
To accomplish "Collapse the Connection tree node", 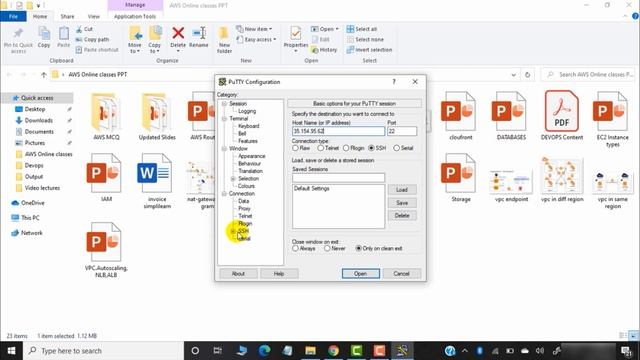I will [224, 193].
